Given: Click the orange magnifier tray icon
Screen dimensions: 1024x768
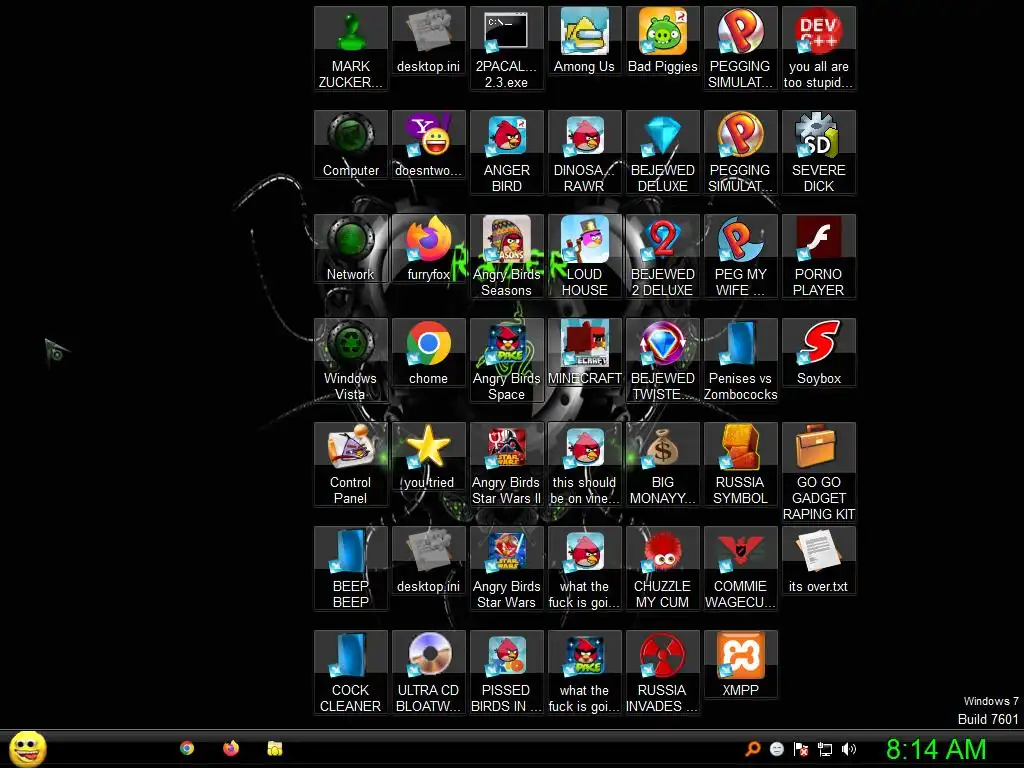Looking at the screenshot, I should (x=752, y=749).
